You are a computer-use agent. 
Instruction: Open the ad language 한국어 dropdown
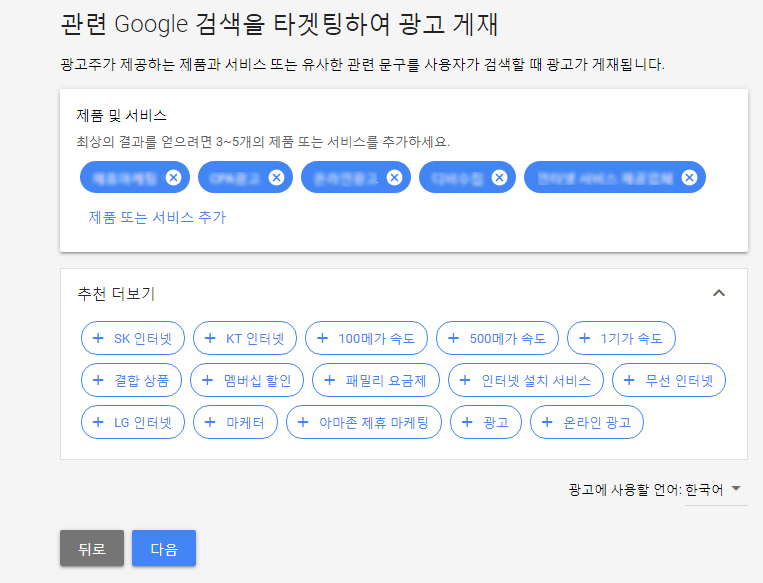click(714, 489)
